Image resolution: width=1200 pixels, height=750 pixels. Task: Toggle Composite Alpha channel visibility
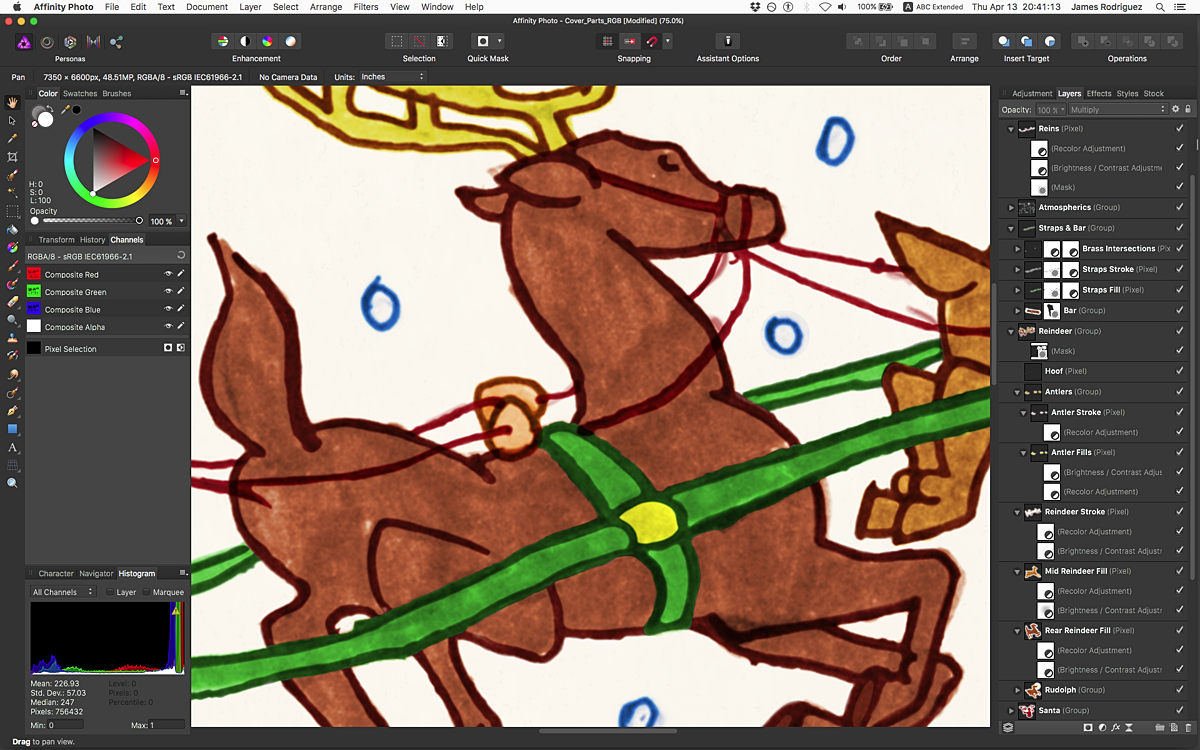(x=168, y=327)
